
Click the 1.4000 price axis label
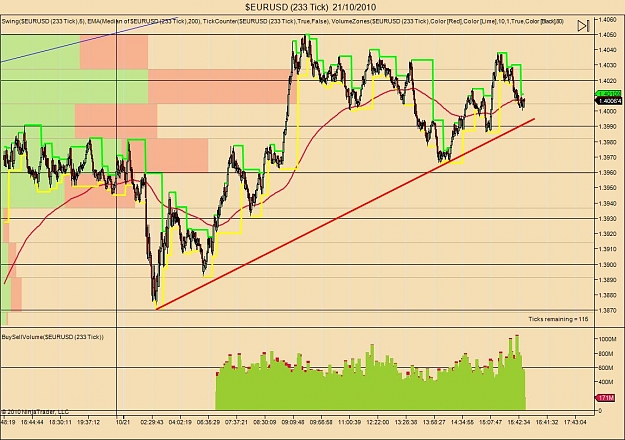coord(607,111)
